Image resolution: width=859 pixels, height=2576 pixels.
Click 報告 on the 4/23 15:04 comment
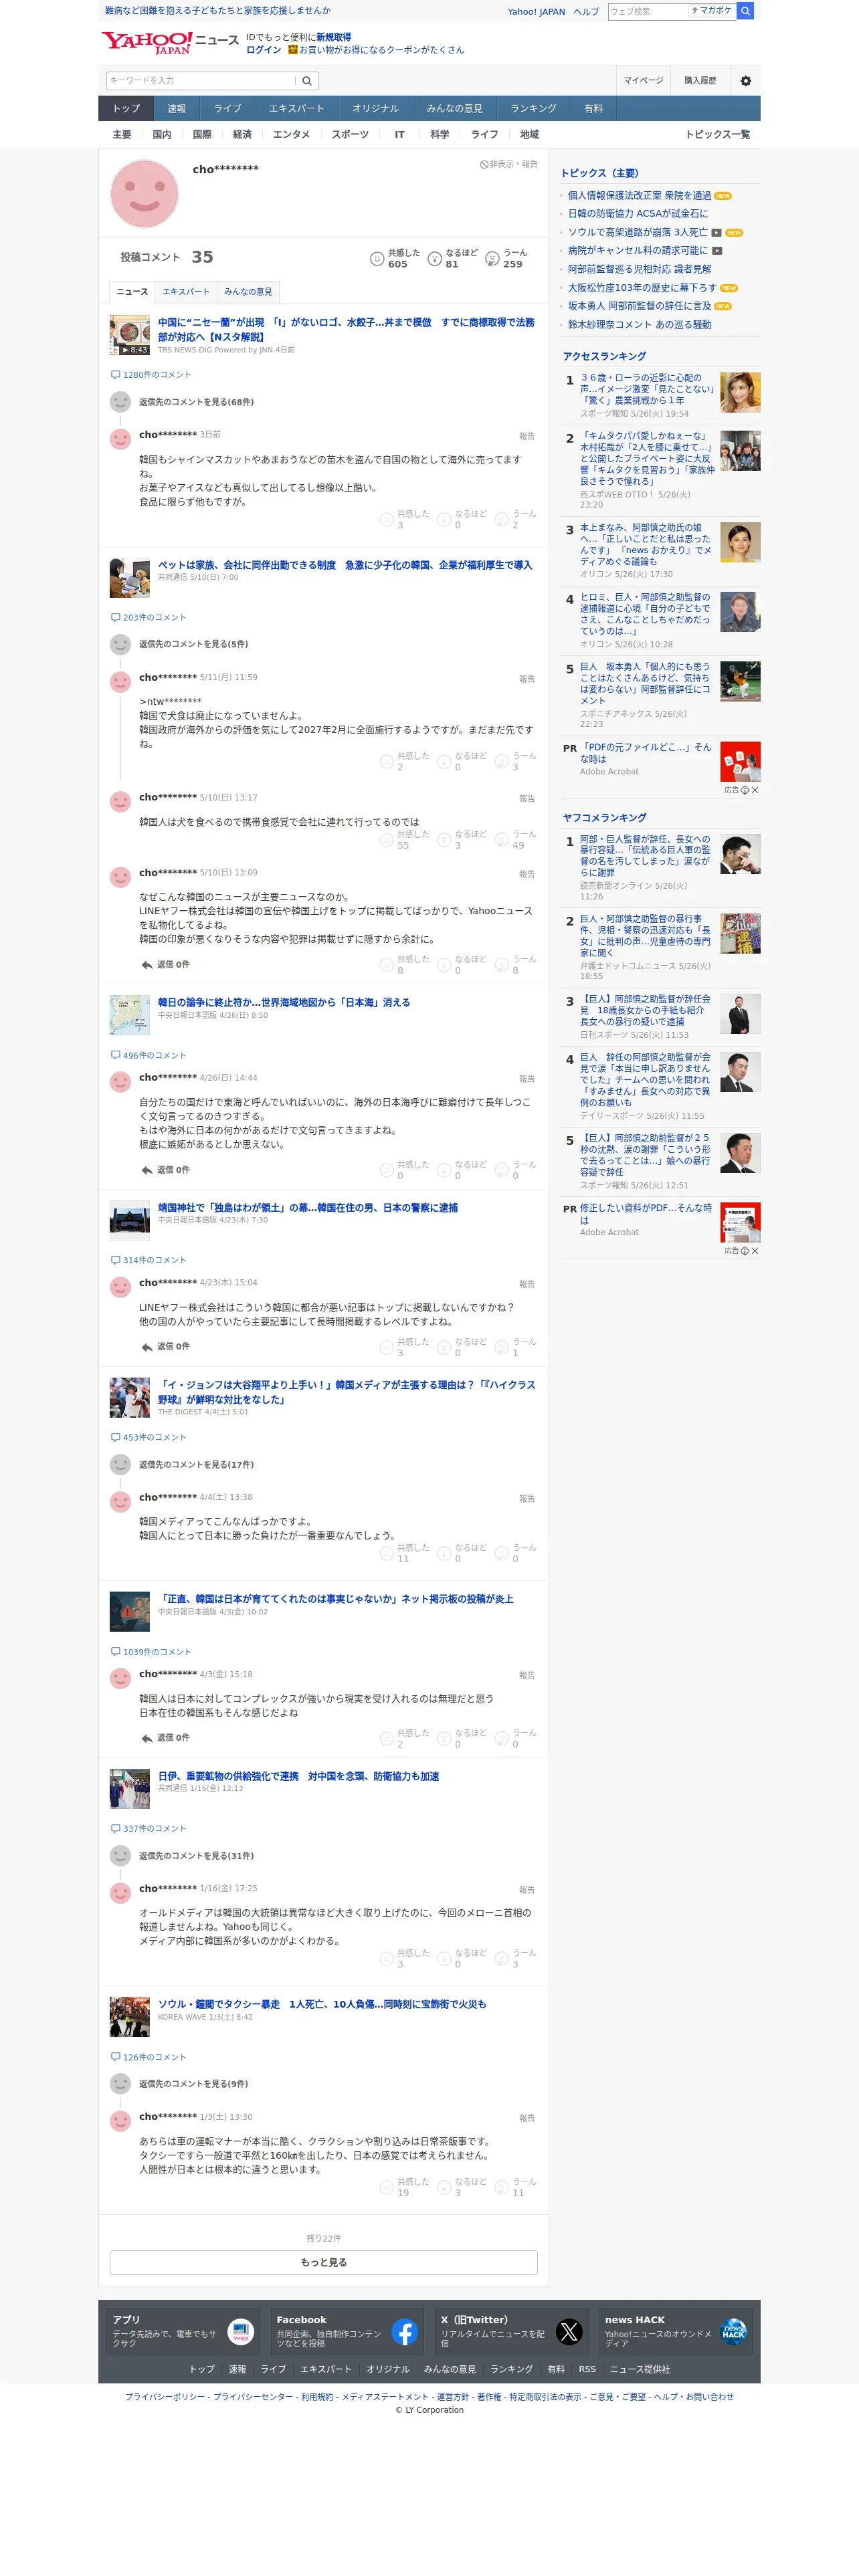tap(527, 1284)
